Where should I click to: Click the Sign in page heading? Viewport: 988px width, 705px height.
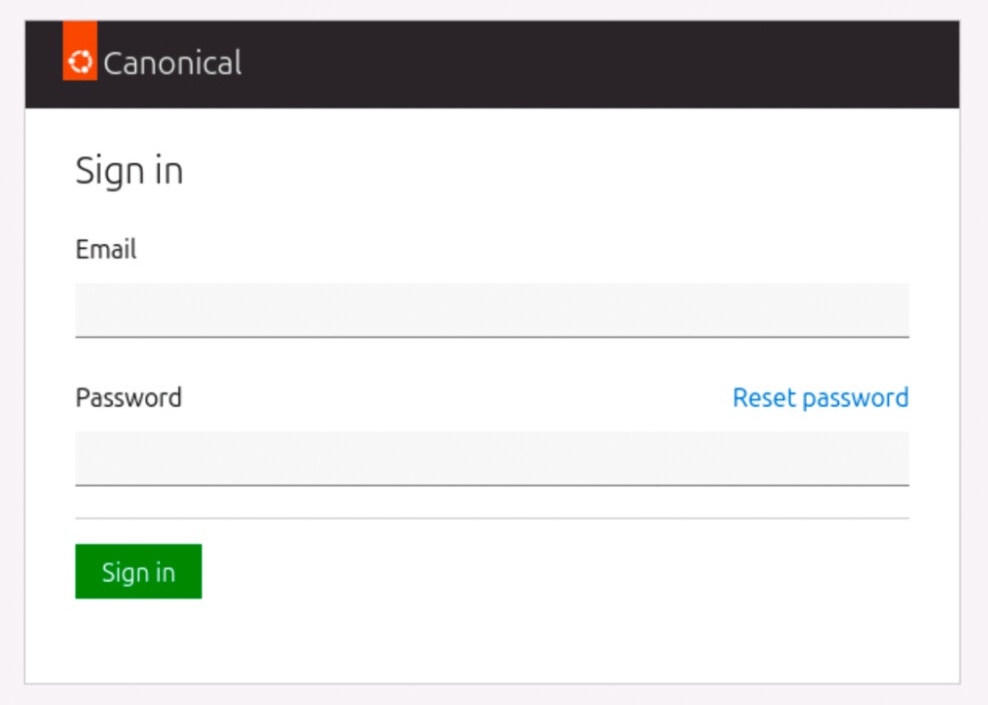tap(129, 171)
